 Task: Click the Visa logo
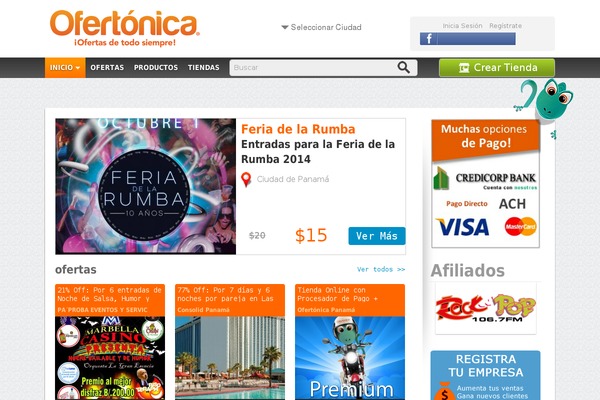coord(462,227)
